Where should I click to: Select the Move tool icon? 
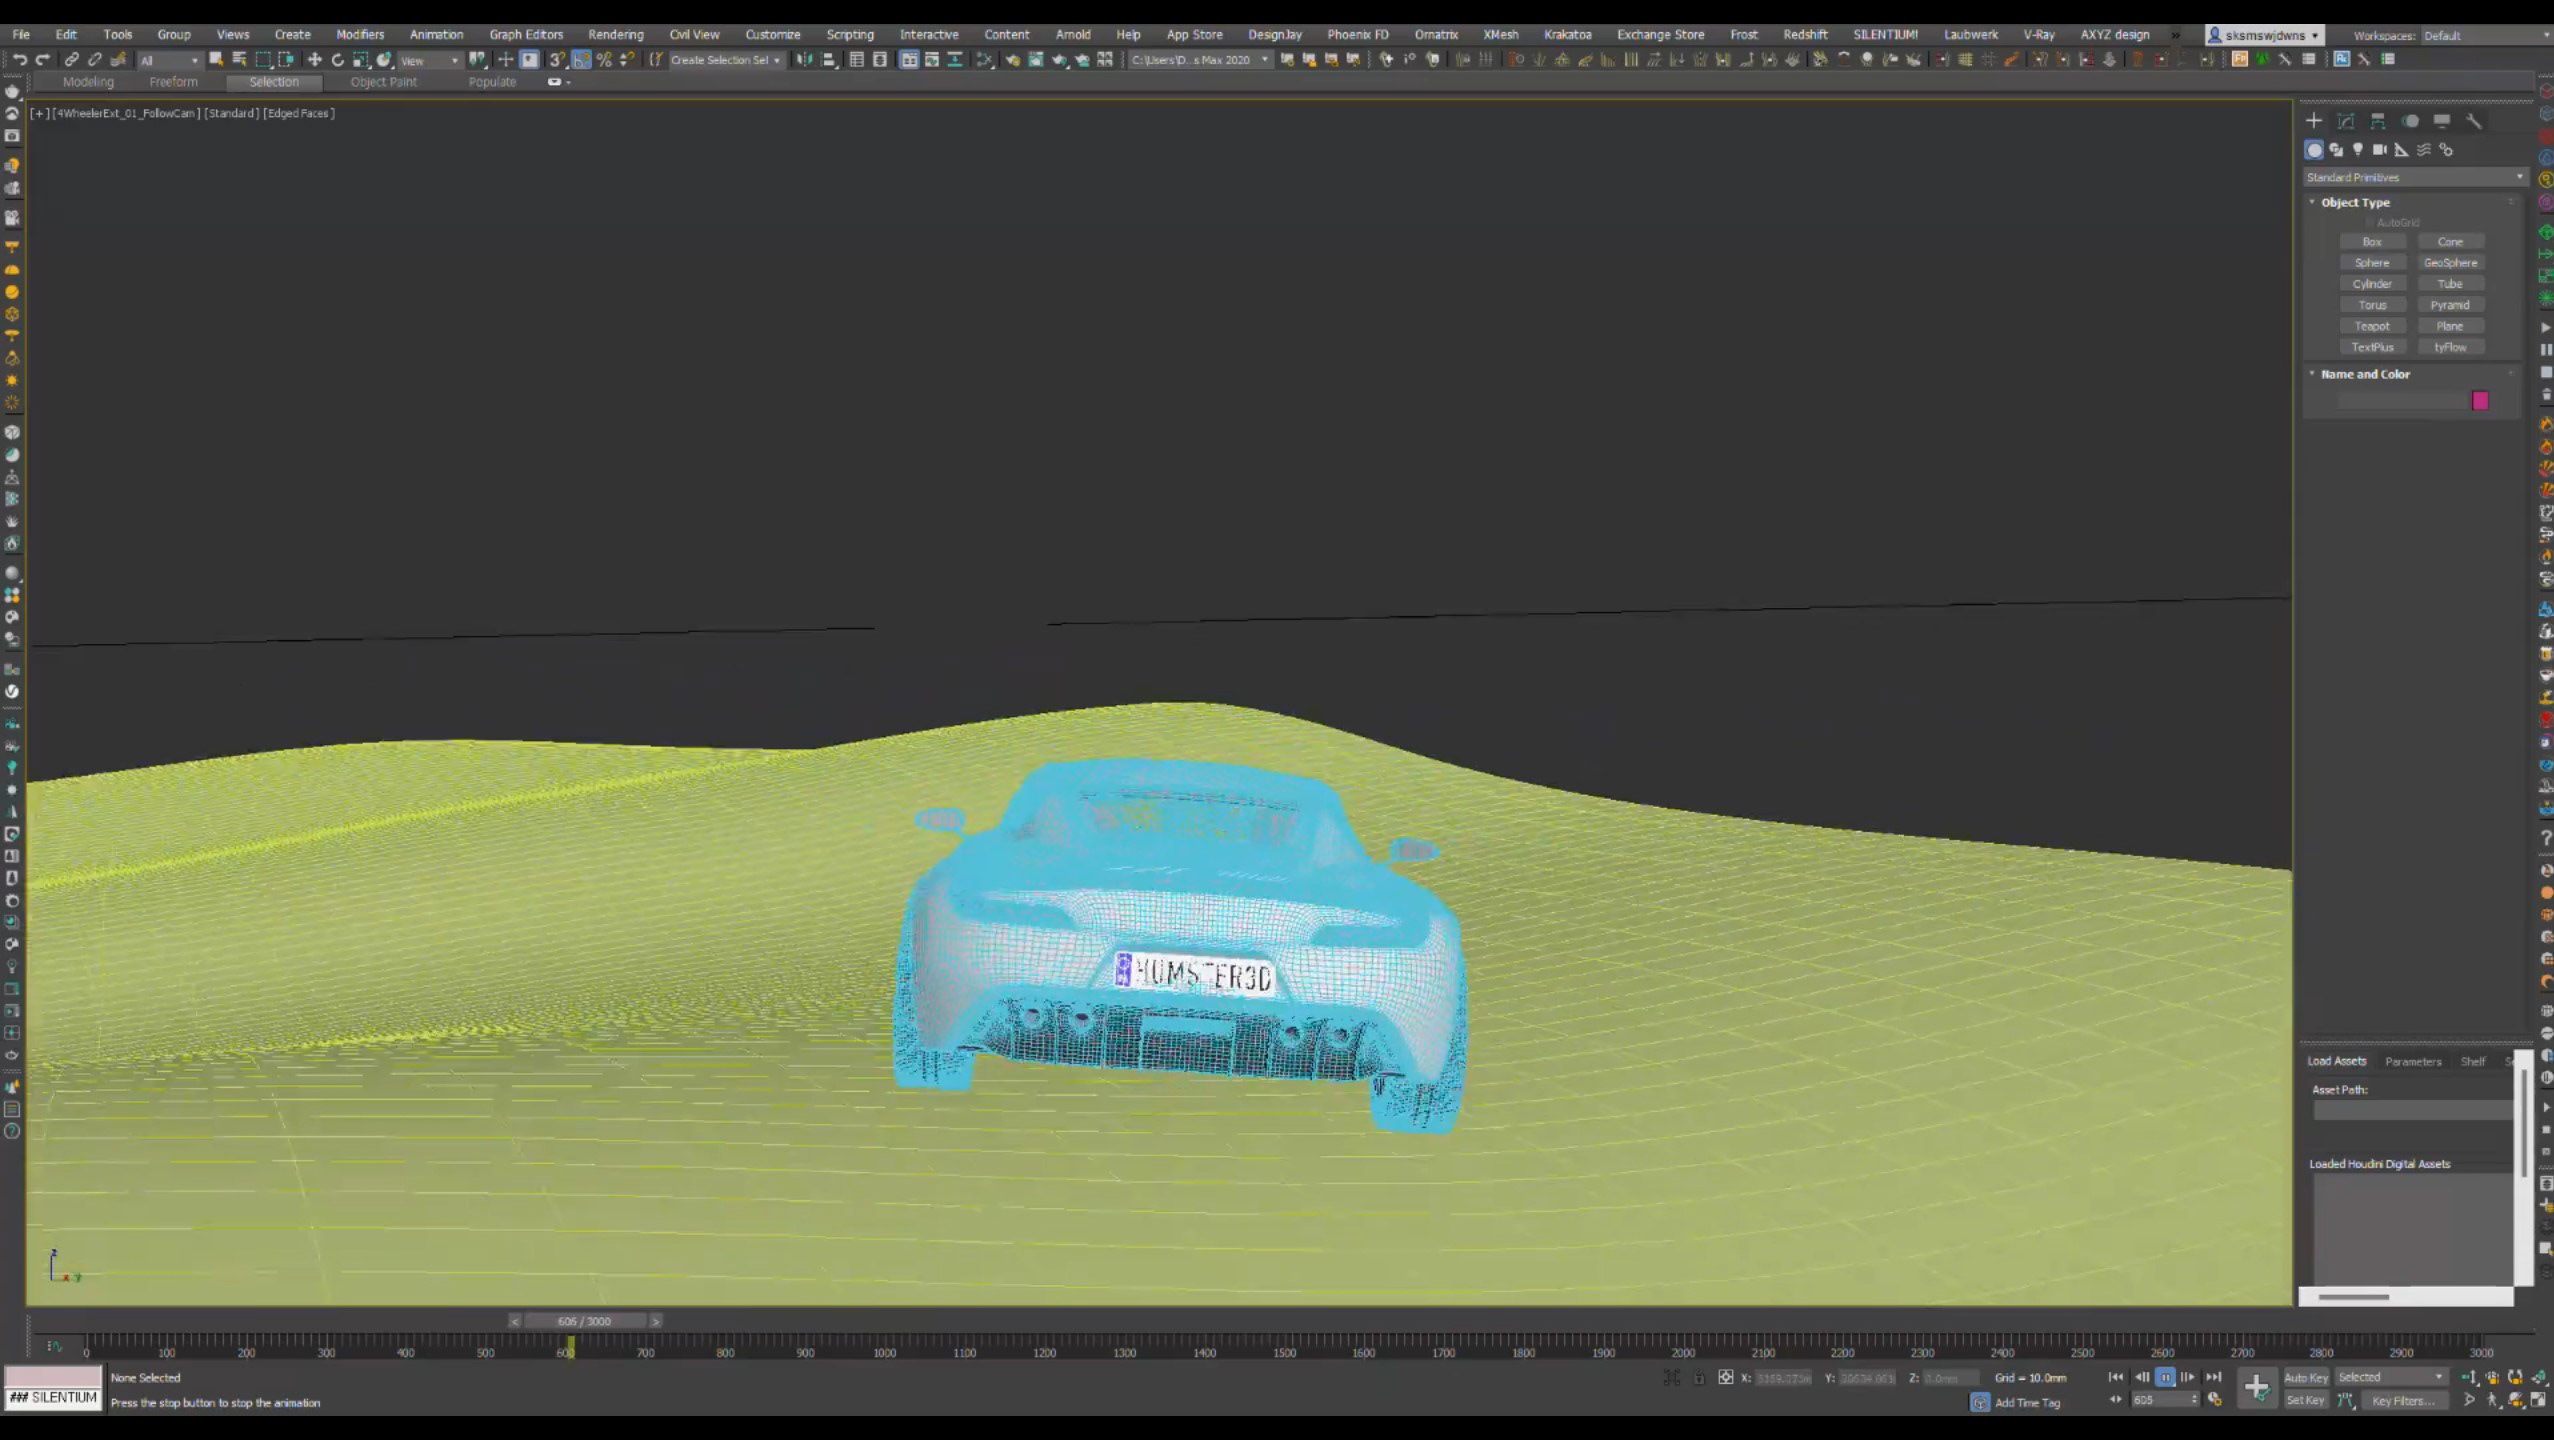point(314,60)
